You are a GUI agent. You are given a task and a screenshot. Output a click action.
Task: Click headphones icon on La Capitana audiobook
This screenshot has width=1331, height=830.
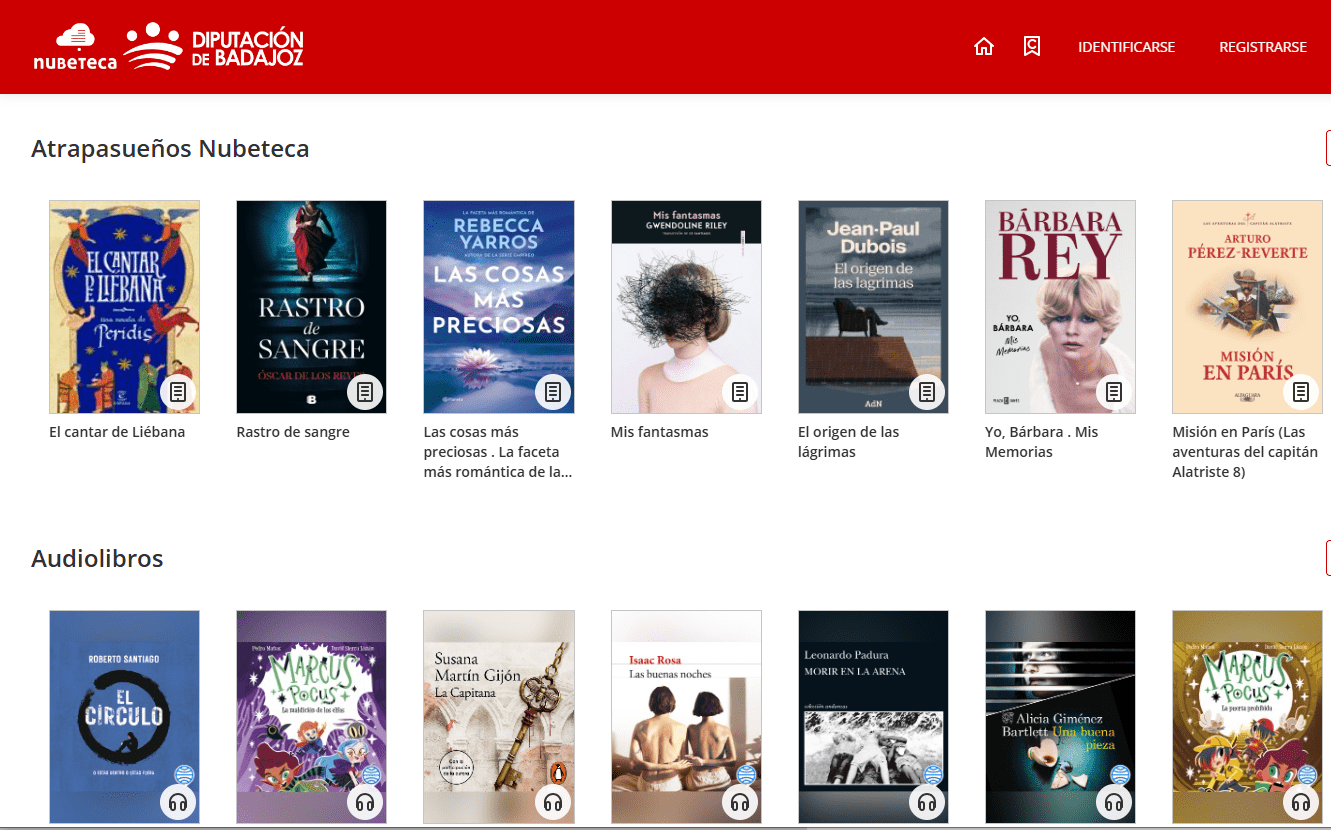552,802
